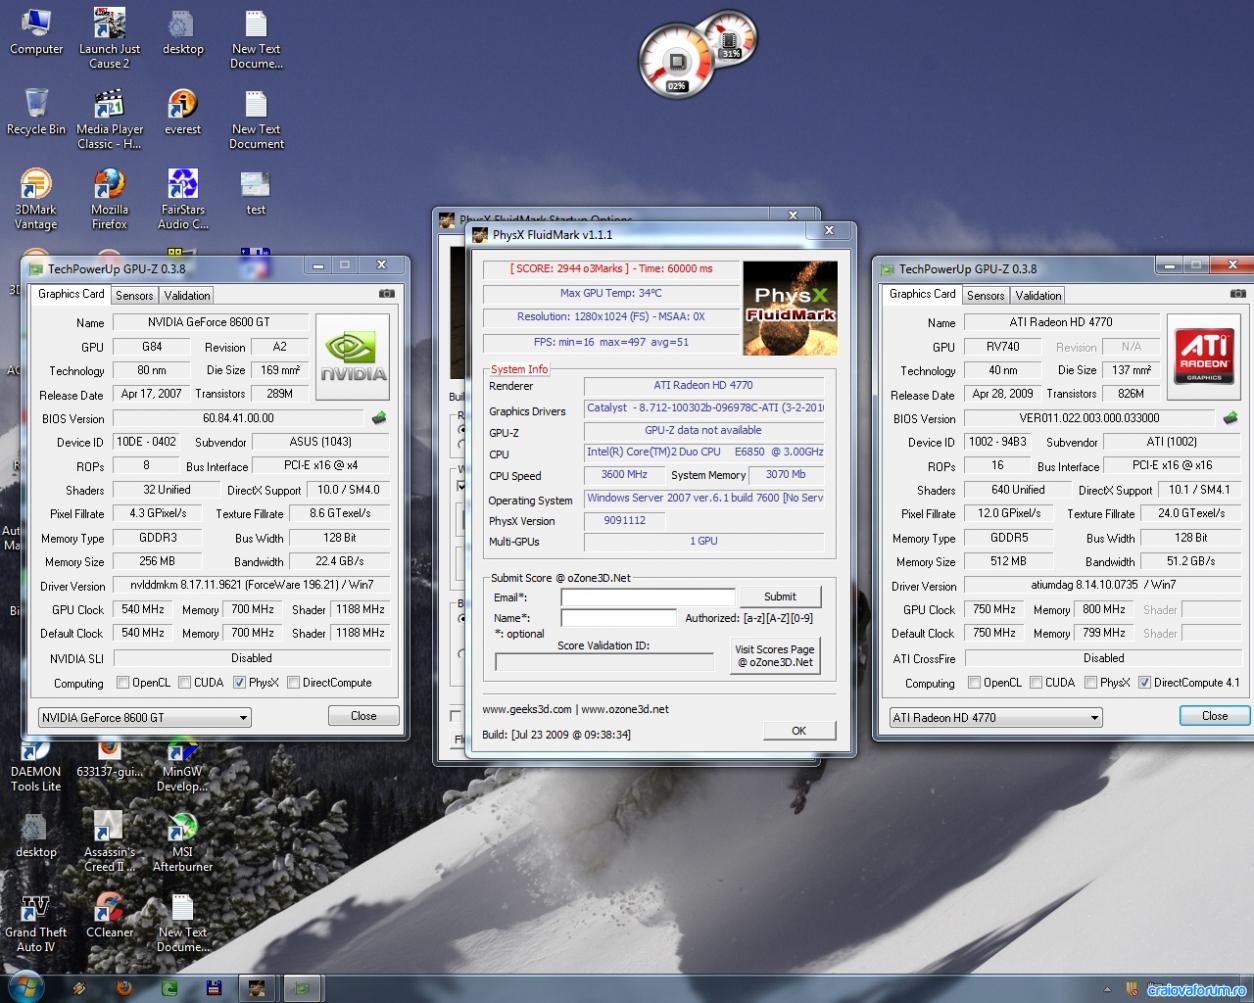The image size is (1254, 1003).
Task: Click BIOS version value 60.84.41.00.00
Action: click(238, 418)
